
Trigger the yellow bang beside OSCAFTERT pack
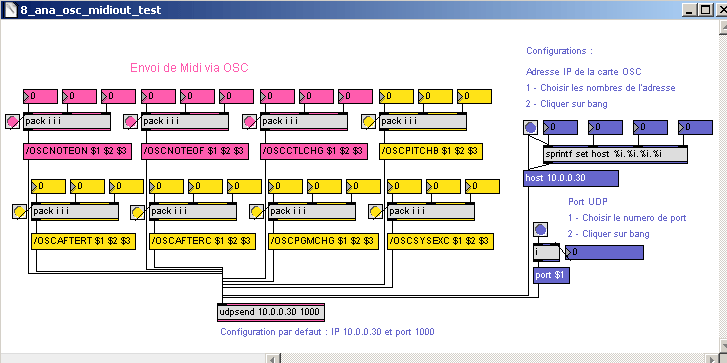coord(19,212)
